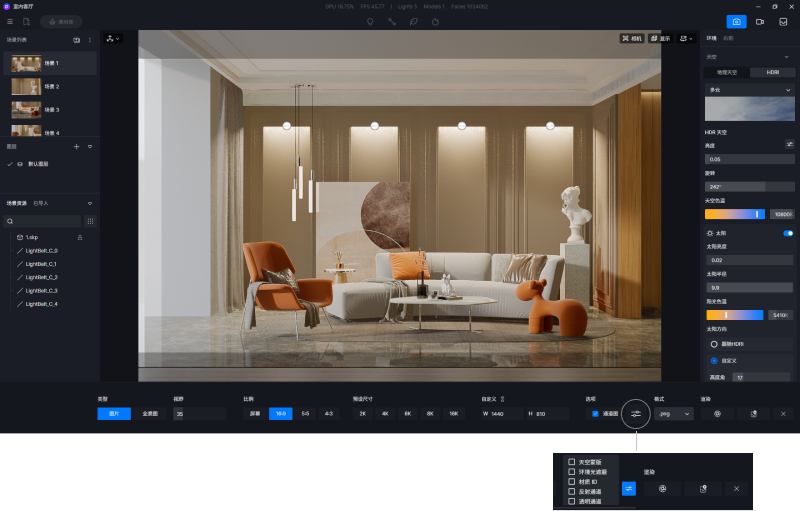Switch to video camera render mode
Viewport: 800px width, 511px height.
pyautogui.click(x=760, y=21)
